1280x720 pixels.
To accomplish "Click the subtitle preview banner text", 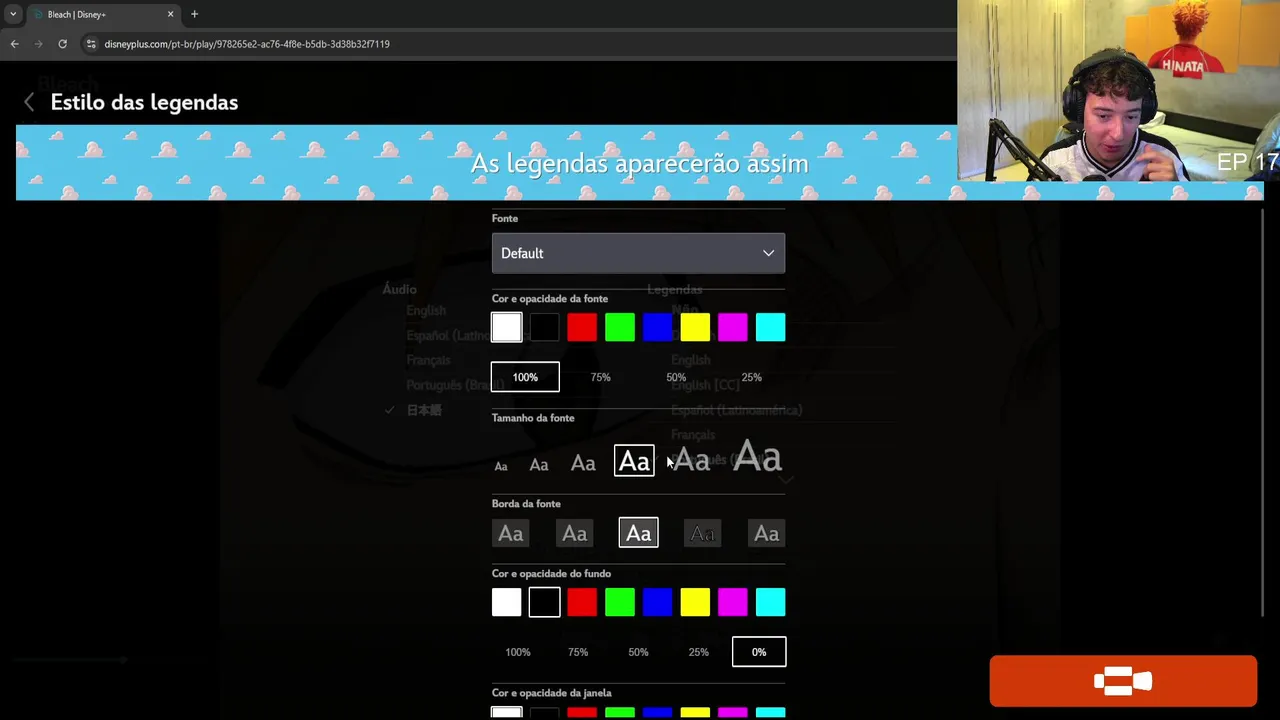I will 639,163.
